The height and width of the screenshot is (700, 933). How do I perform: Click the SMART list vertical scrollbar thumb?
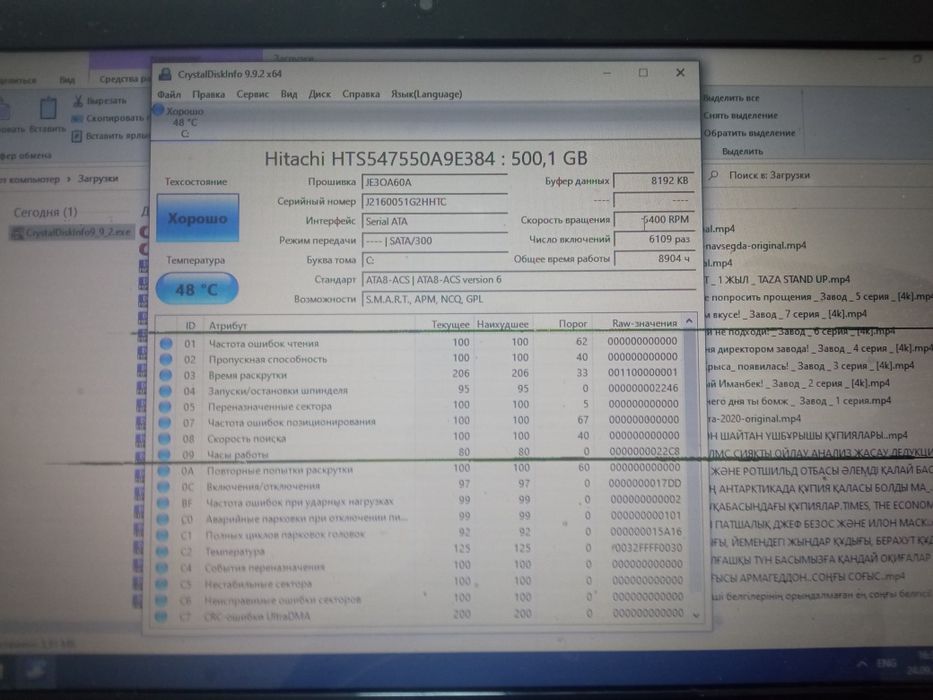(691, 458)
